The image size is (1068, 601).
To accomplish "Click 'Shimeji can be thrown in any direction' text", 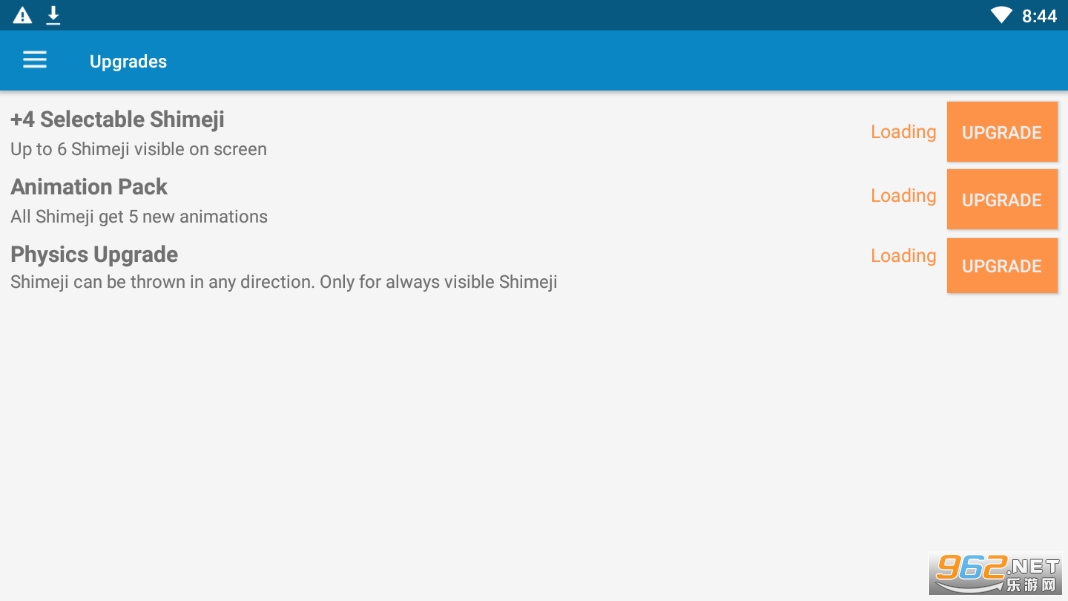I will click(x=283, y=282).
